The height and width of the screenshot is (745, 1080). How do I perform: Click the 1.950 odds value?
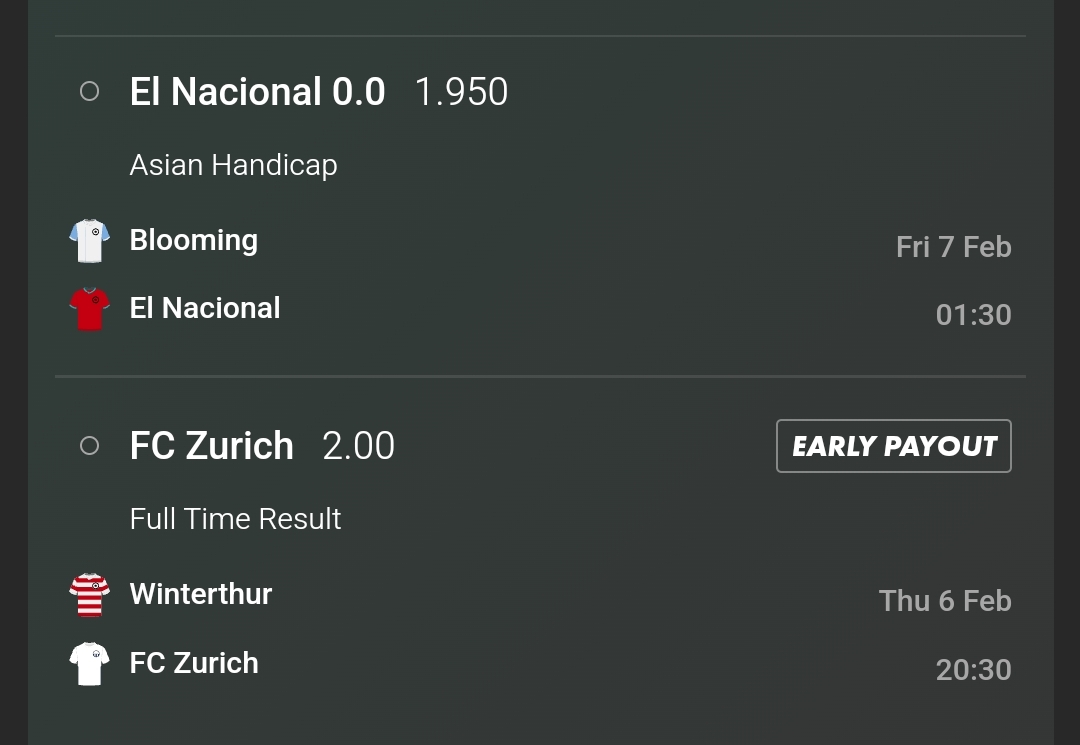[x=461, y=92]
